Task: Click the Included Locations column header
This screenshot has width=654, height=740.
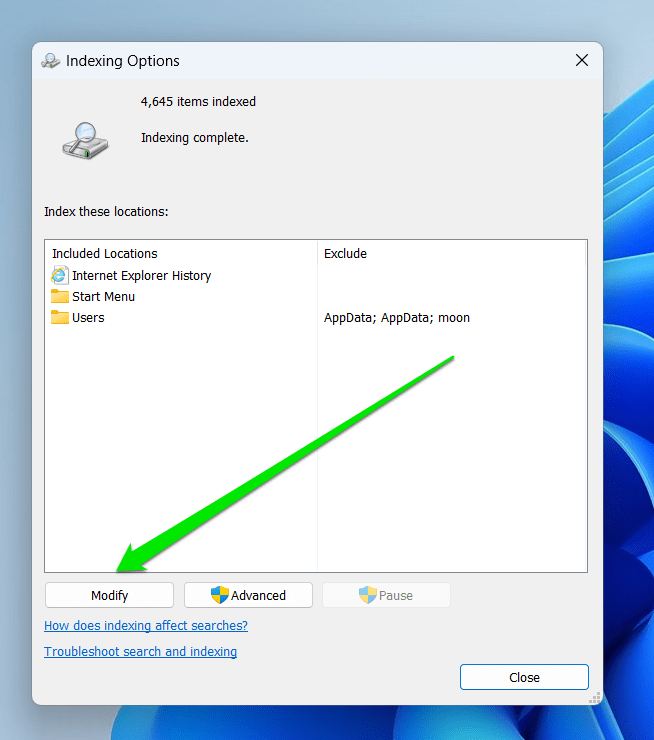Action: [x=181, y=253]
